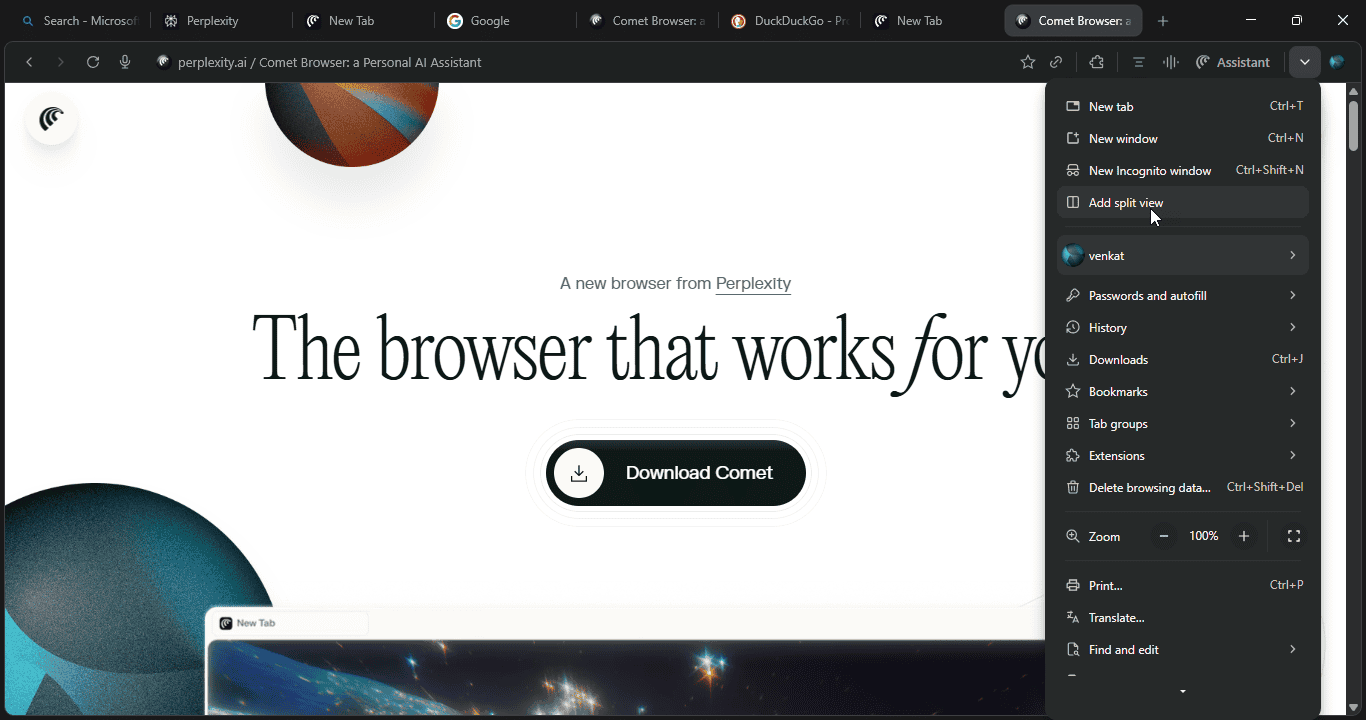The width and height of the screenshot is (1366, 720).
Task: Expand the venkat profile entry
Action: 1183,255
